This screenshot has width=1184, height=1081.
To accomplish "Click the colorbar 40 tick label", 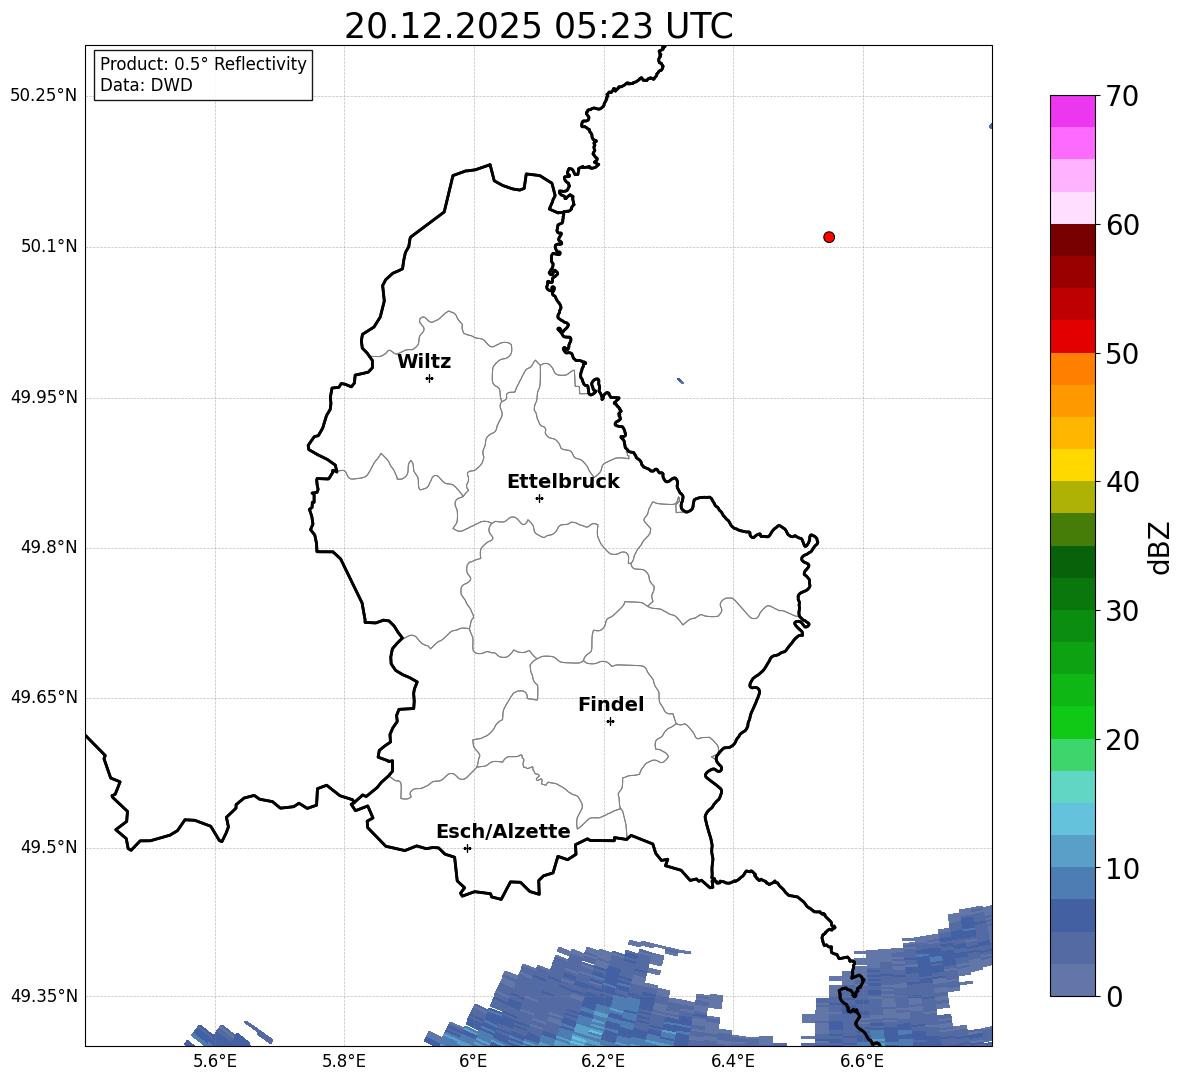I will click(x=1122, y=482).
